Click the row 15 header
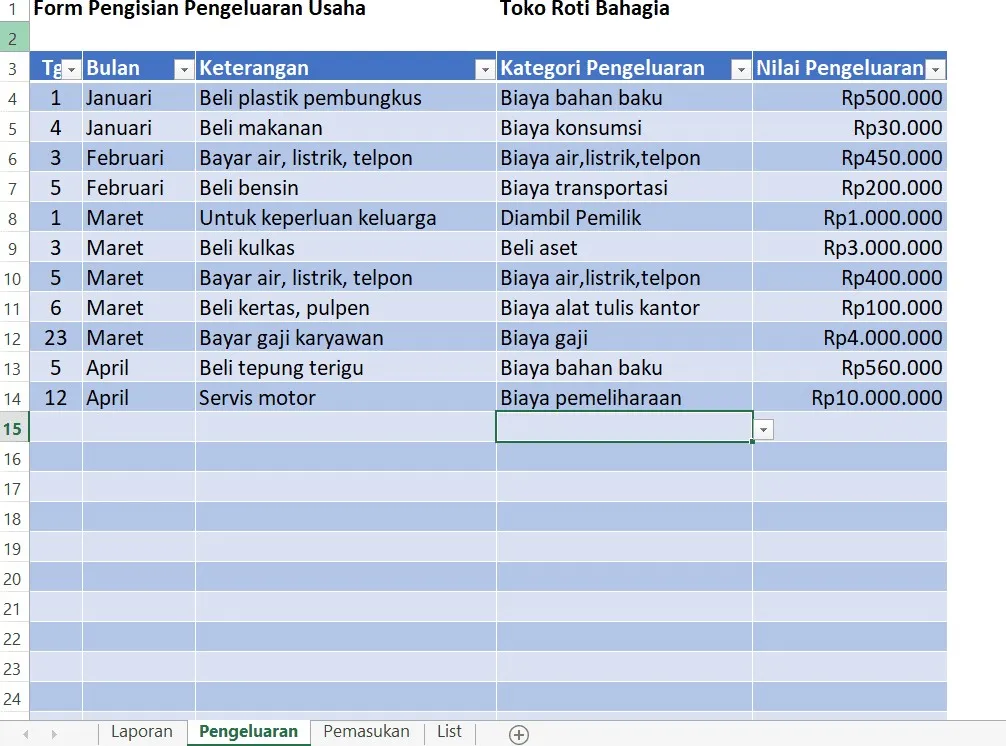 (14, 428)
